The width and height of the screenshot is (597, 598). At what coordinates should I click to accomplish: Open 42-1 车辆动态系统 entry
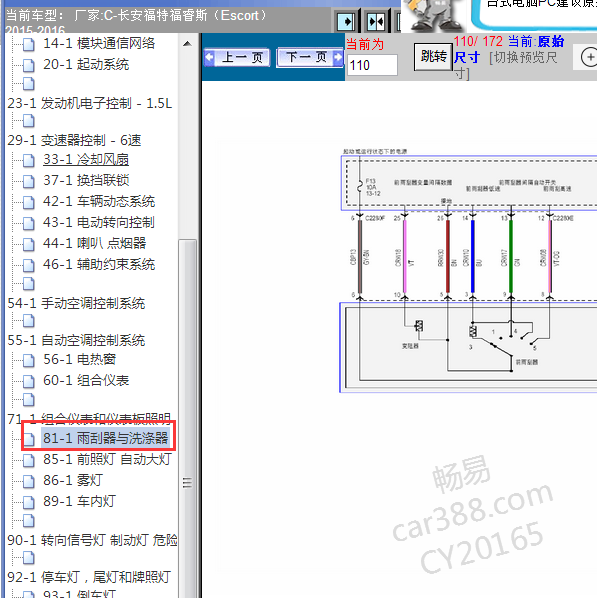tap(99, 201)
